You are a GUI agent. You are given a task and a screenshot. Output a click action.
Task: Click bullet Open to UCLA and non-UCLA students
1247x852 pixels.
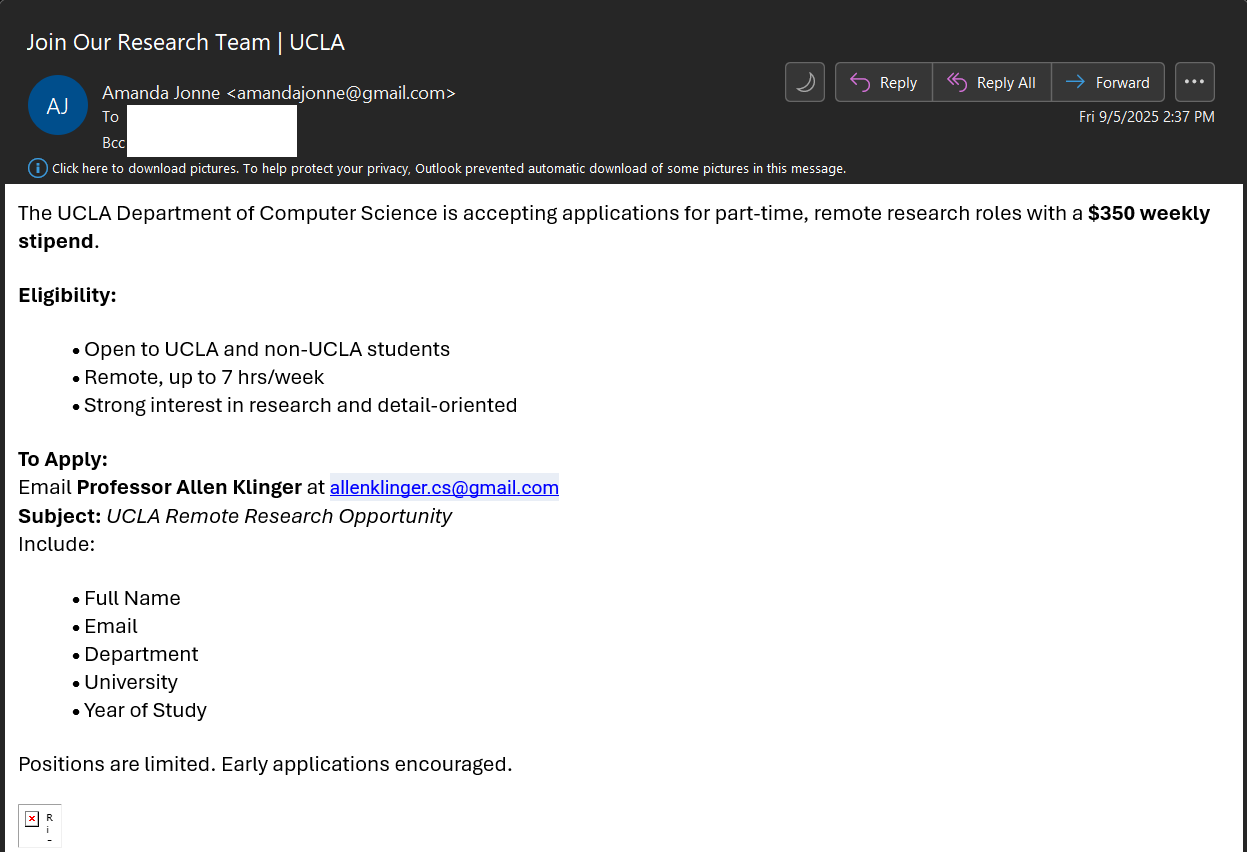click(x=267, y=349)
